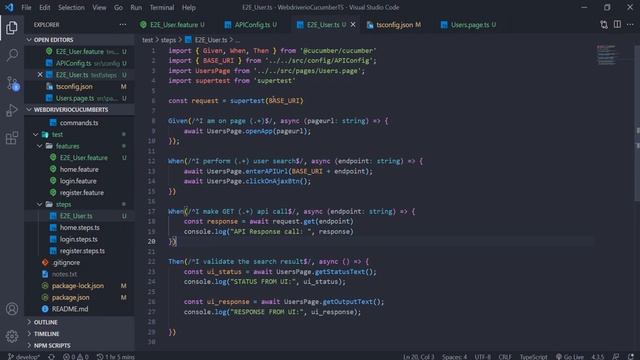Click the feedback icon in status bar

click(616, 356)
